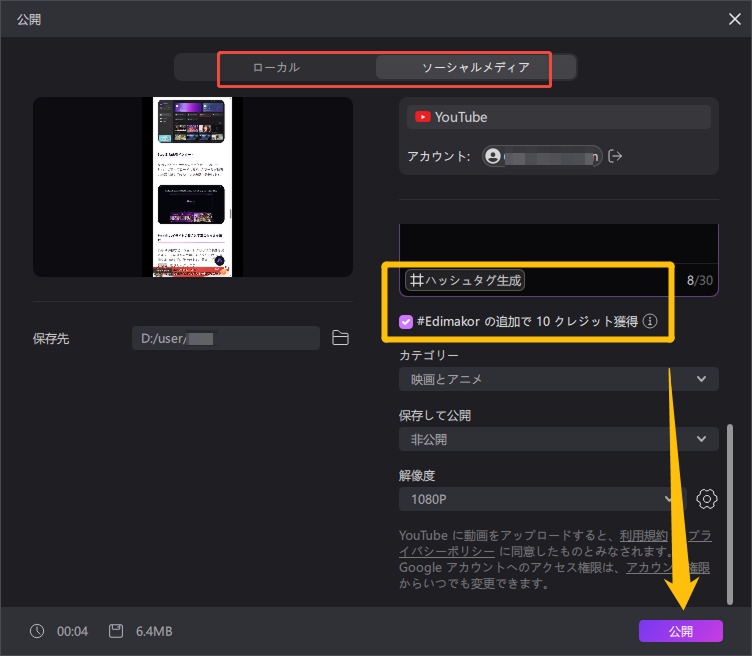Open the 保存して公開 dropdown 非公開
Image resolution: width=752 pixels, height=656 pixels.
point(559,439)
